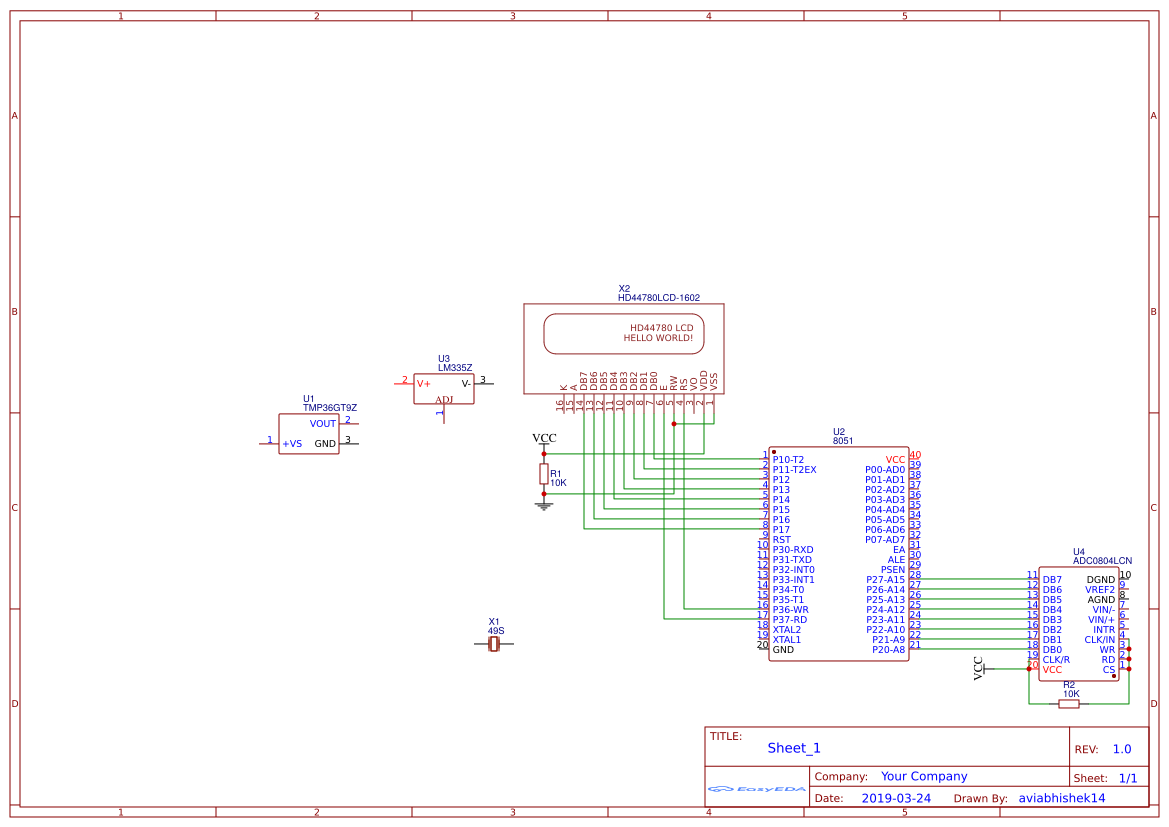Select the Date field 2019-03-24
1169x827 pixels.
tap(897, 797)
